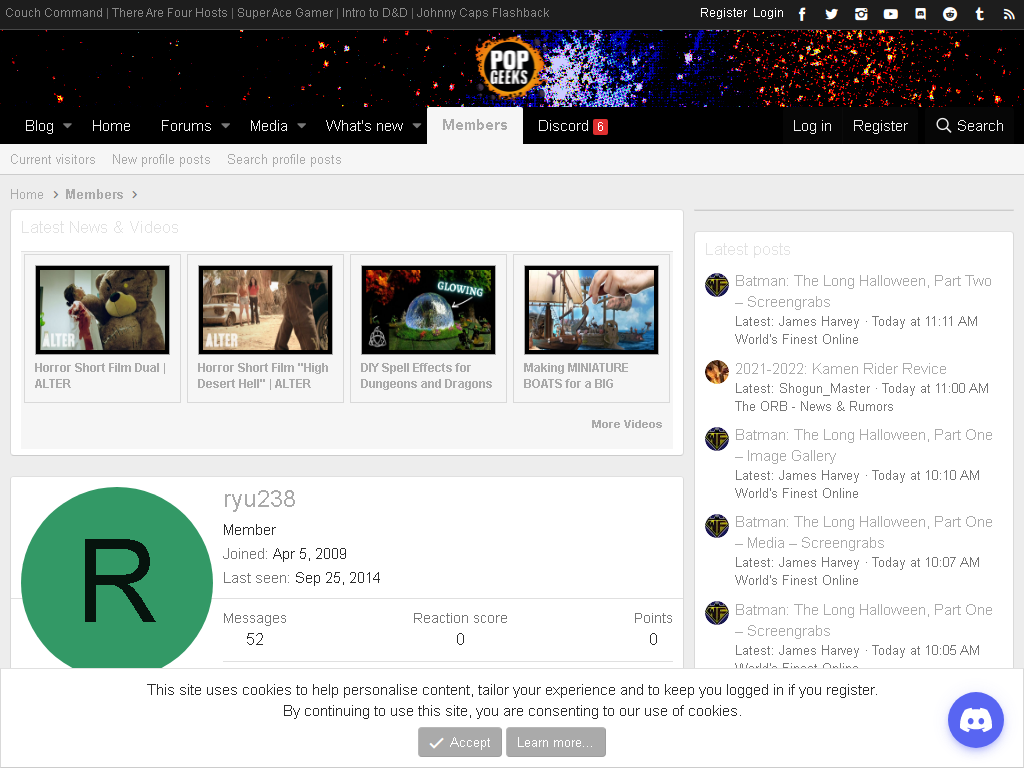Open the YouTube icon in header

[x=891, y=14]
